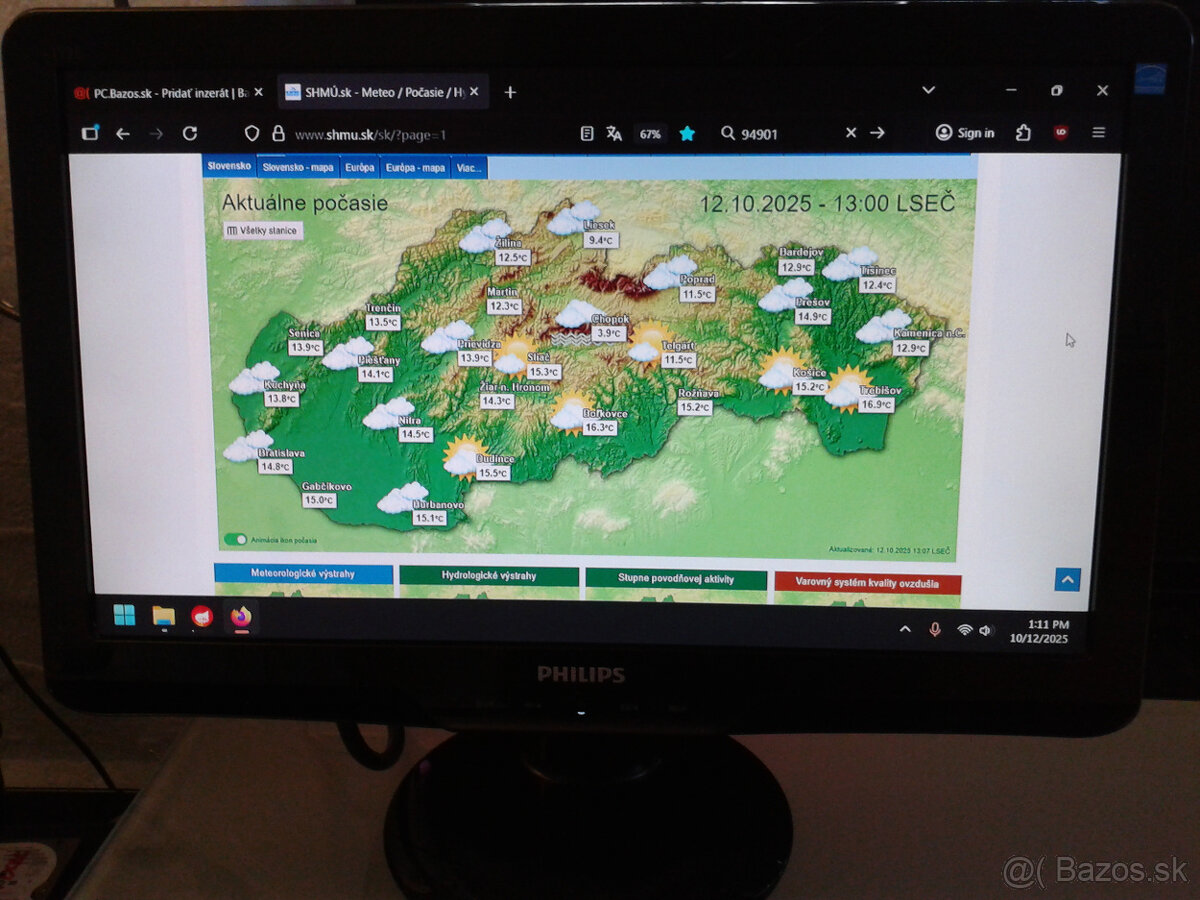This screenshot has width=1200, height=900.
Task: Open the Firefox extensions puzzle icon
Action: point(1023,133)
